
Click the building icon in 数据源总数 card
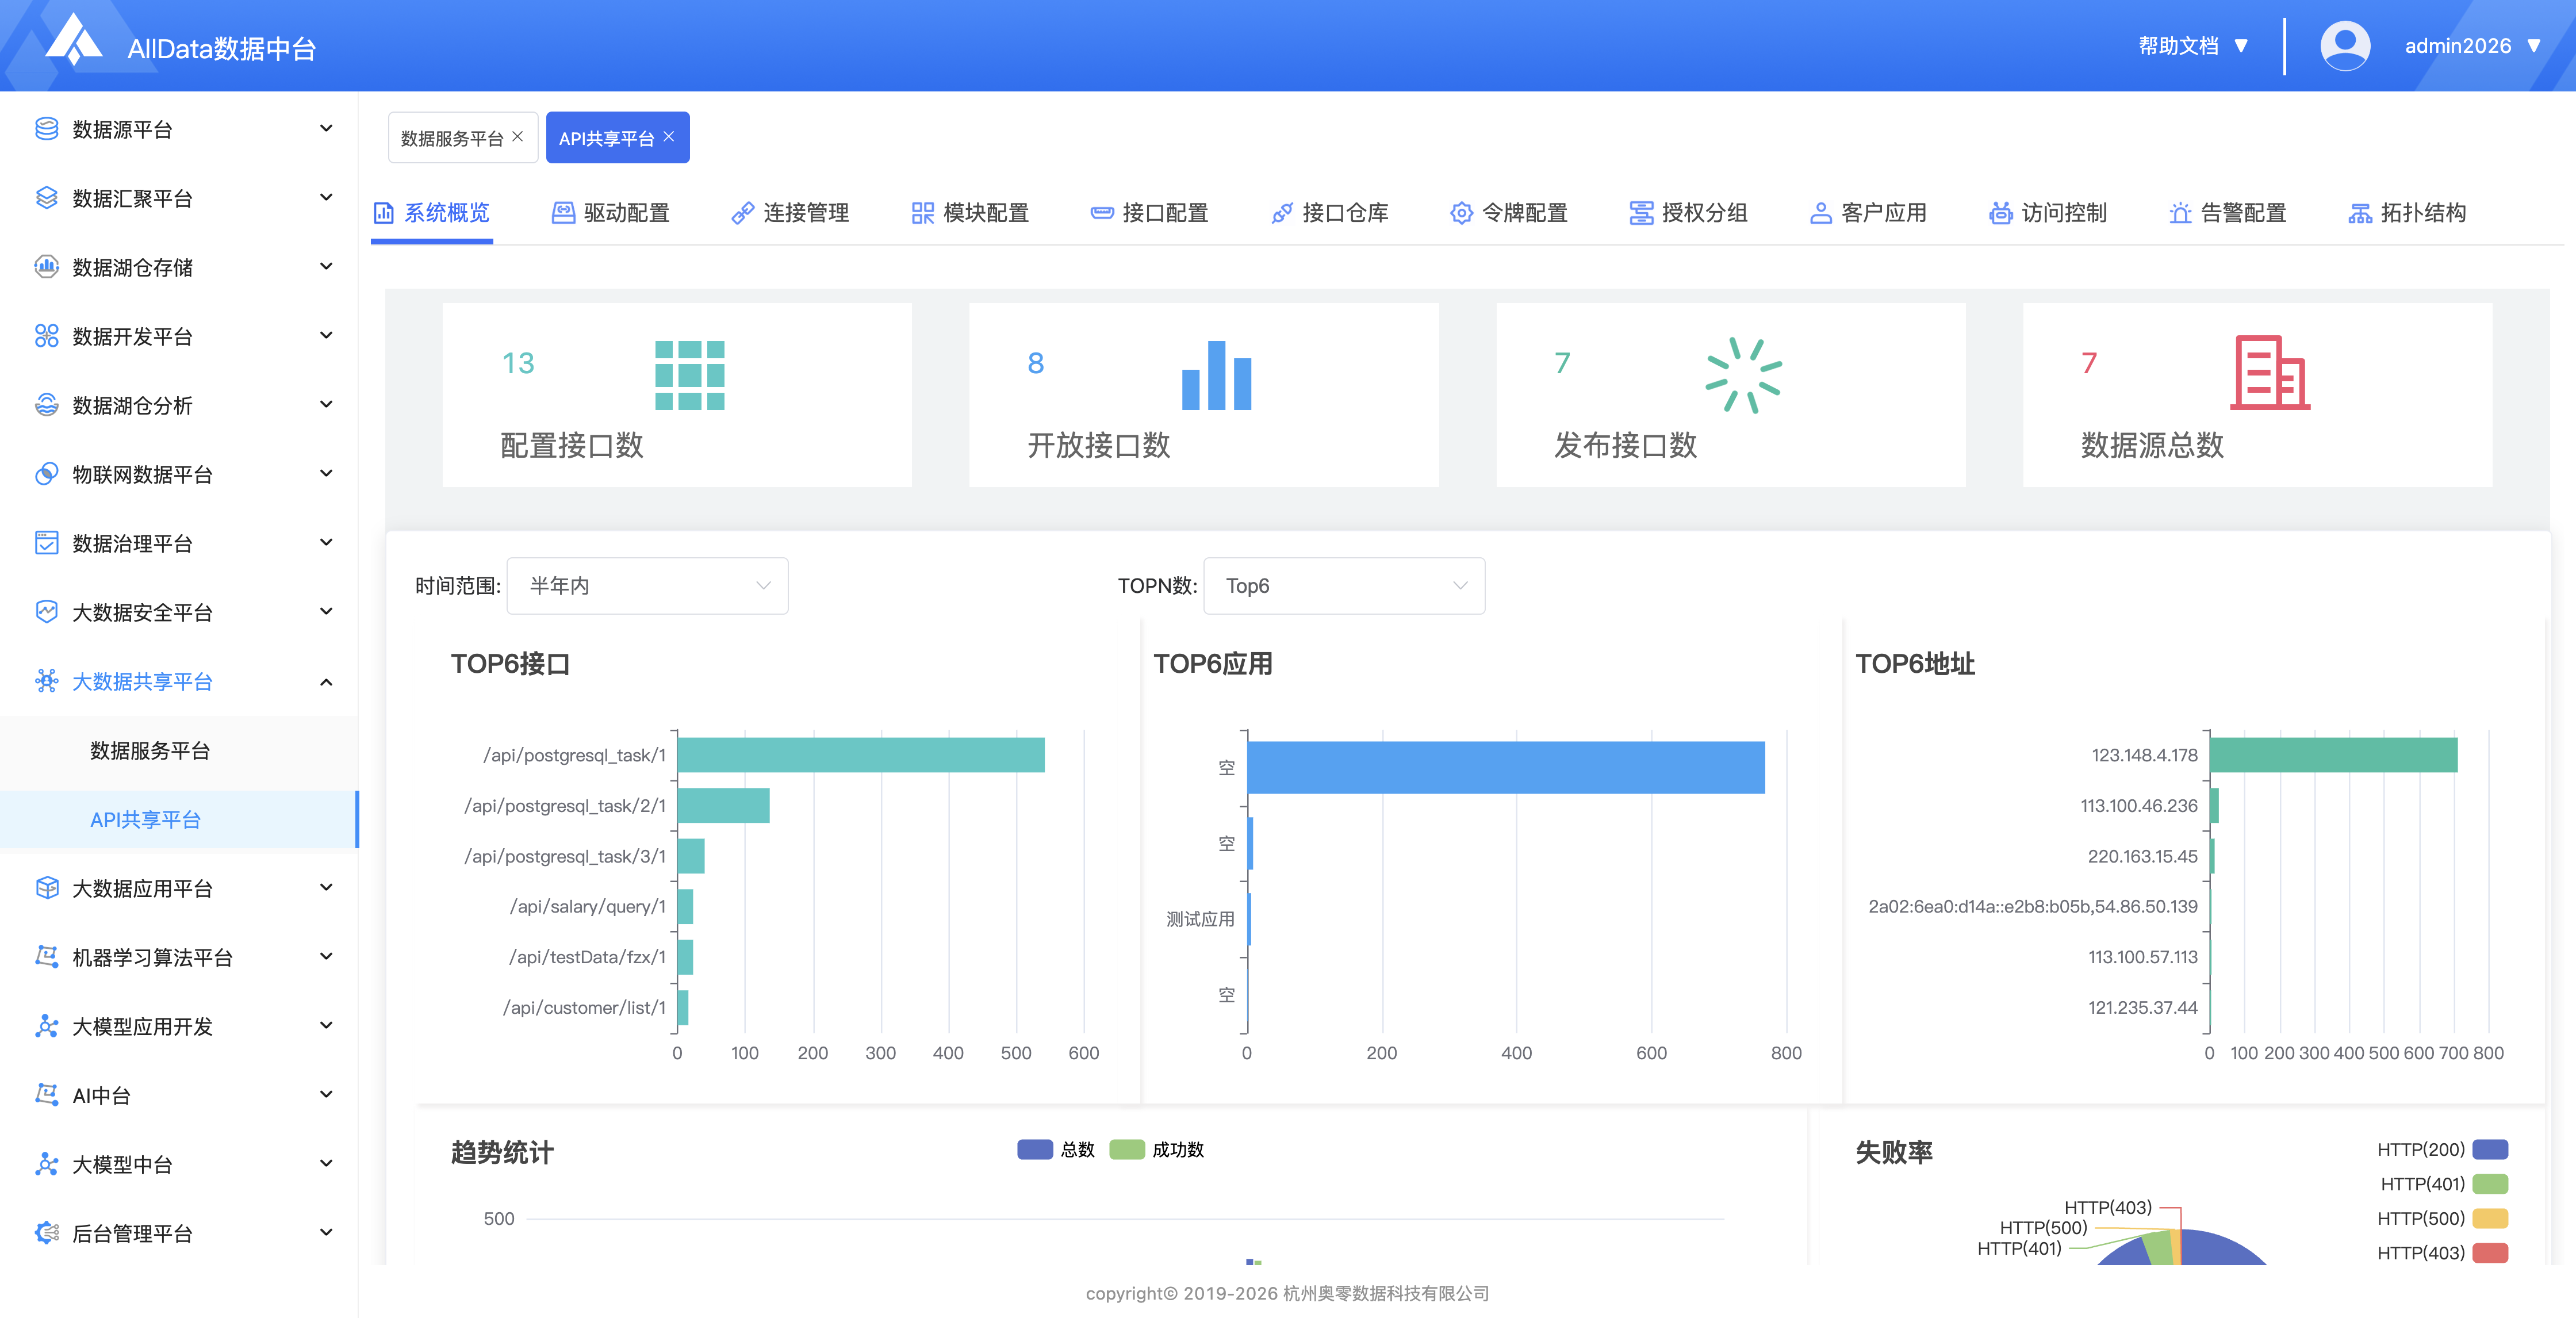coord(2270,372)
